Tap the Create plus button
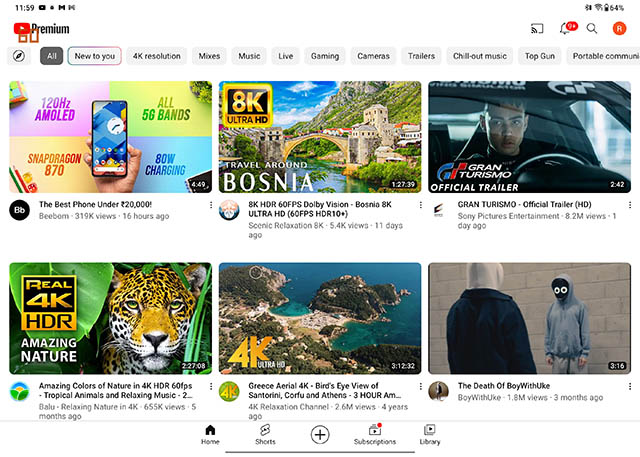 [x=320, y=435]
